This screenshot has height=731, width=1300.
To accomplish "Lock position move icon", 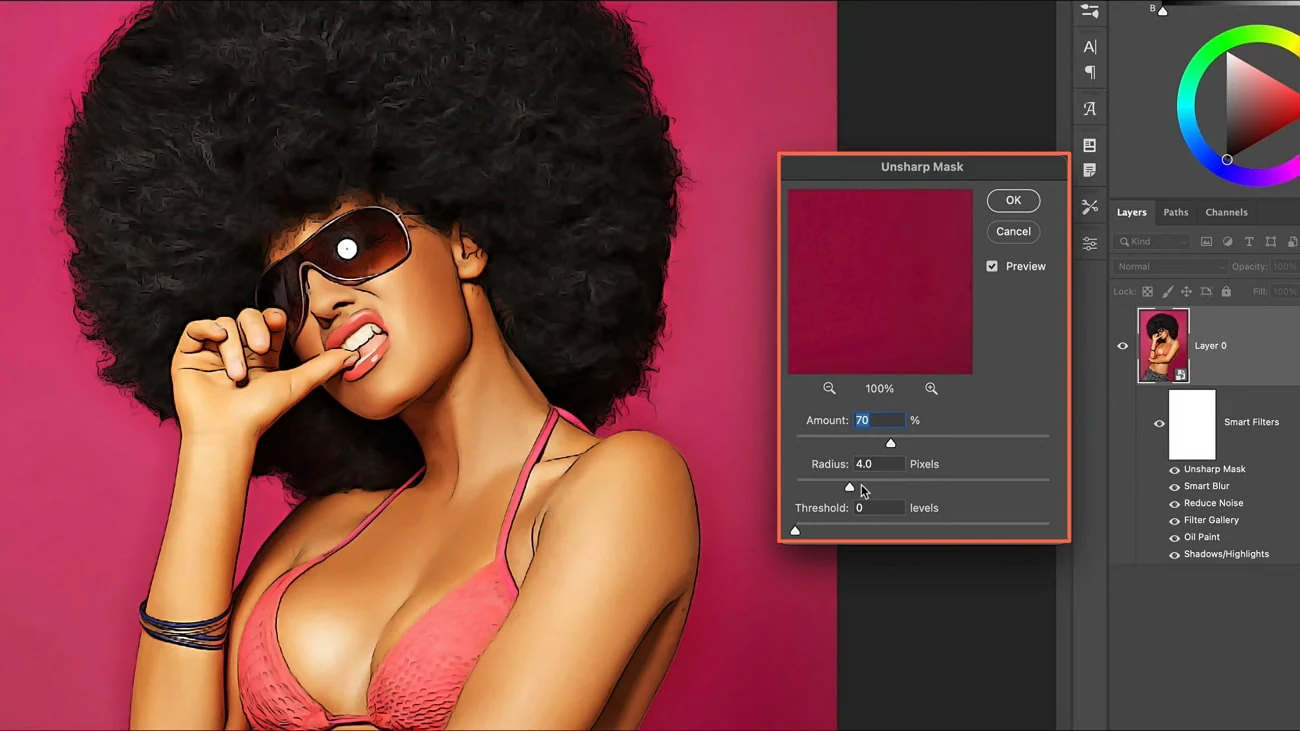I will click(x=1186, y=291).
